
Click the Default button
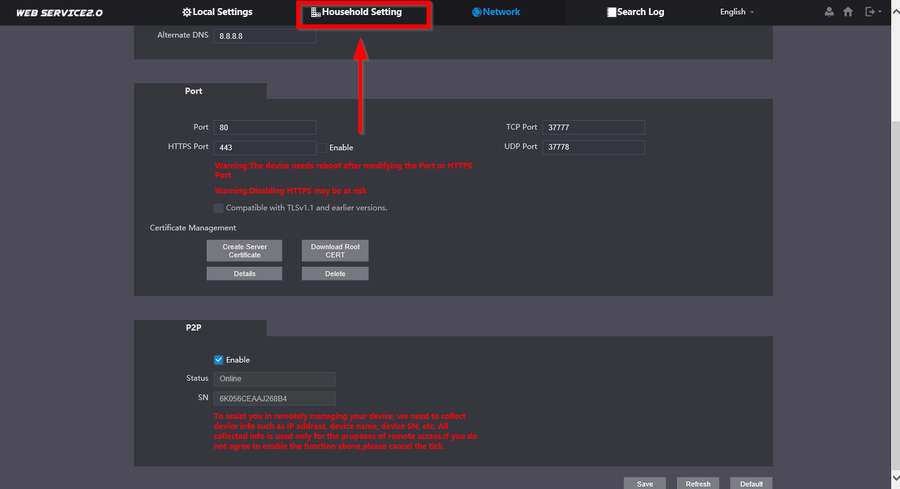click(x=751, y=483)
